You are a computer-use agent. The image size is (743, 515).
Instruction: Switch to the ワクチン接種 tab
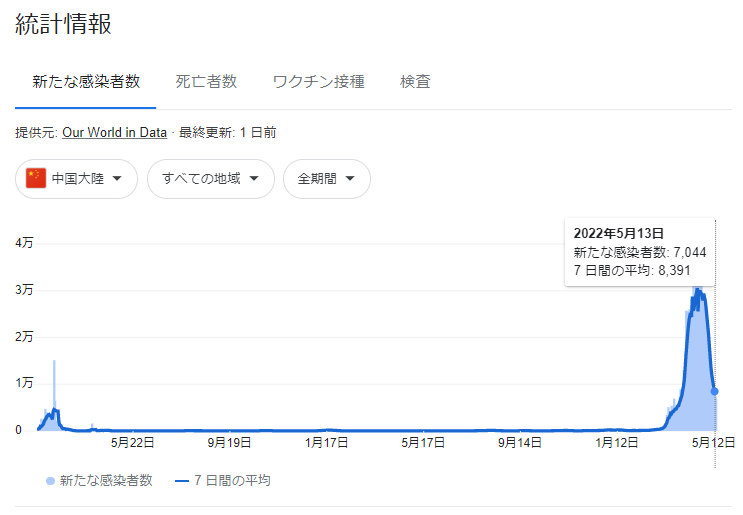318,82
